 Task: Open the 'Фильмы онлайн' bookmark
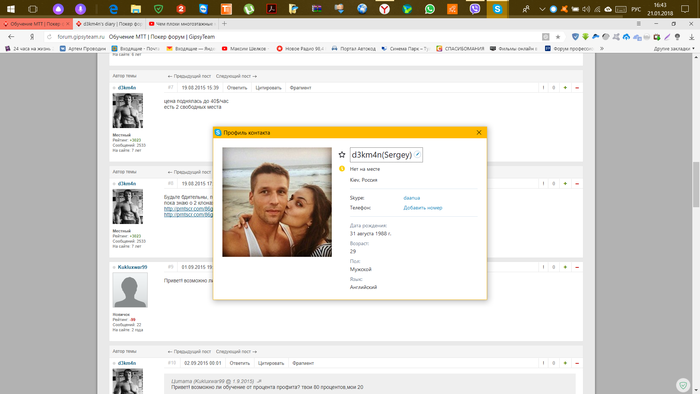tap(514, 48)
